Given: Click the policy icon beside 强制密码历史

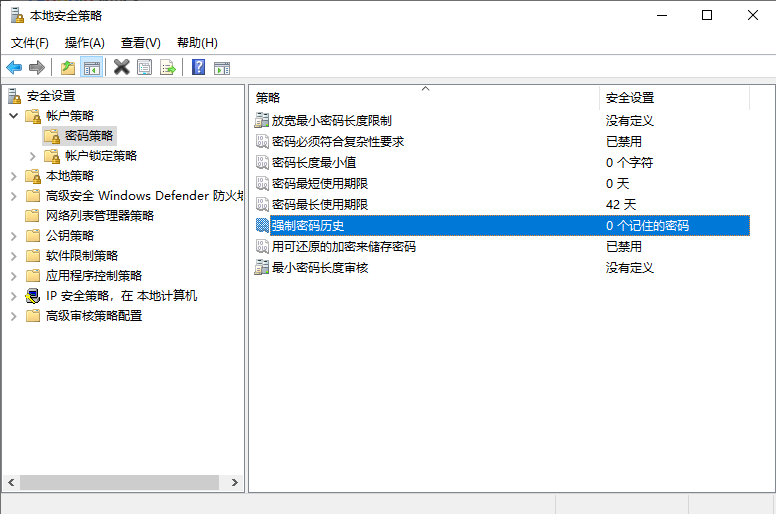Looking at the screenshot, I should click(262, 226).
